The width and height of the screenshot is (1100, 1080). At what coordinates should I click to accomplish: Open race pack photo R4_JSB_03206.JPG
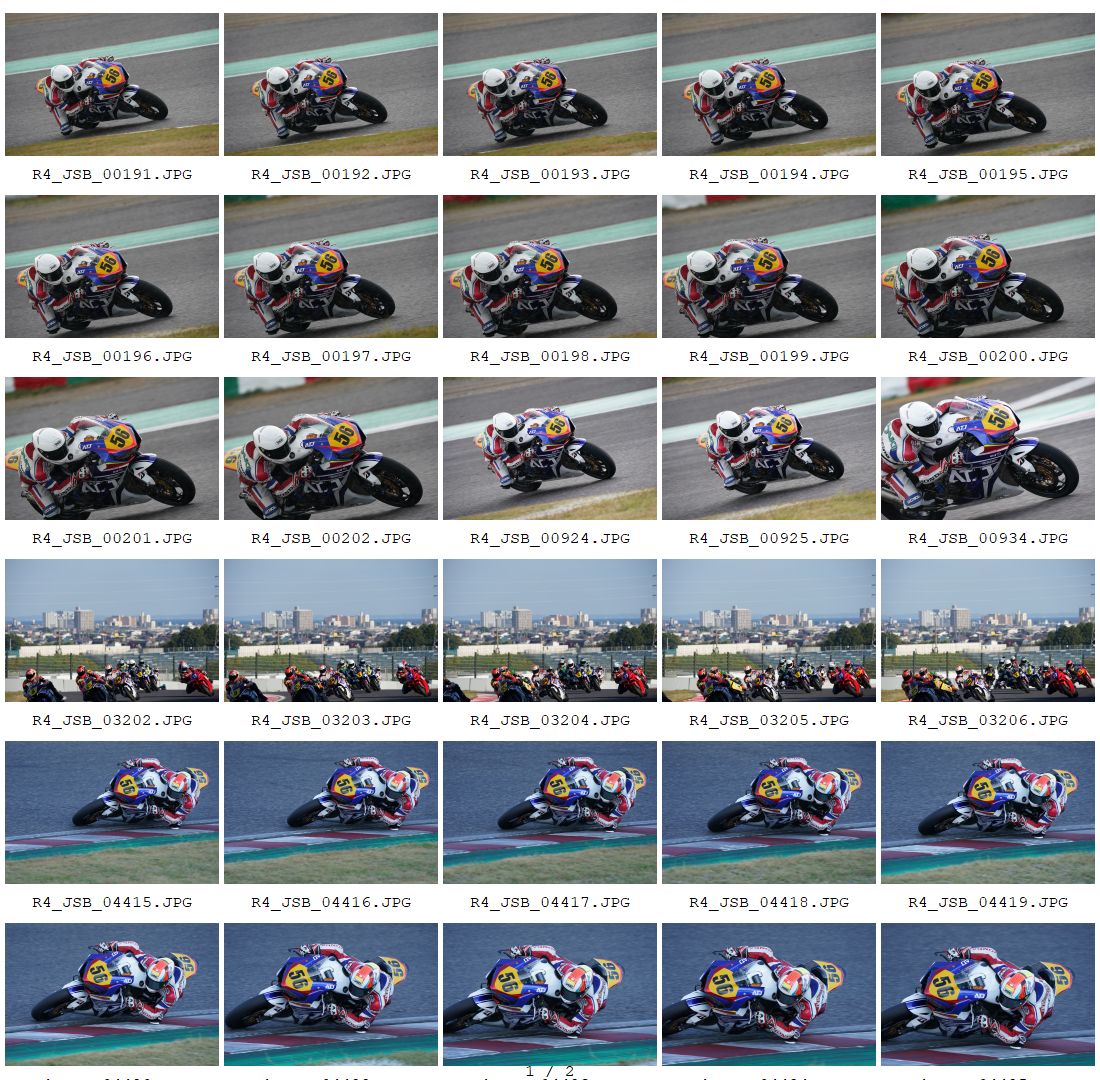tap(988, 630)
